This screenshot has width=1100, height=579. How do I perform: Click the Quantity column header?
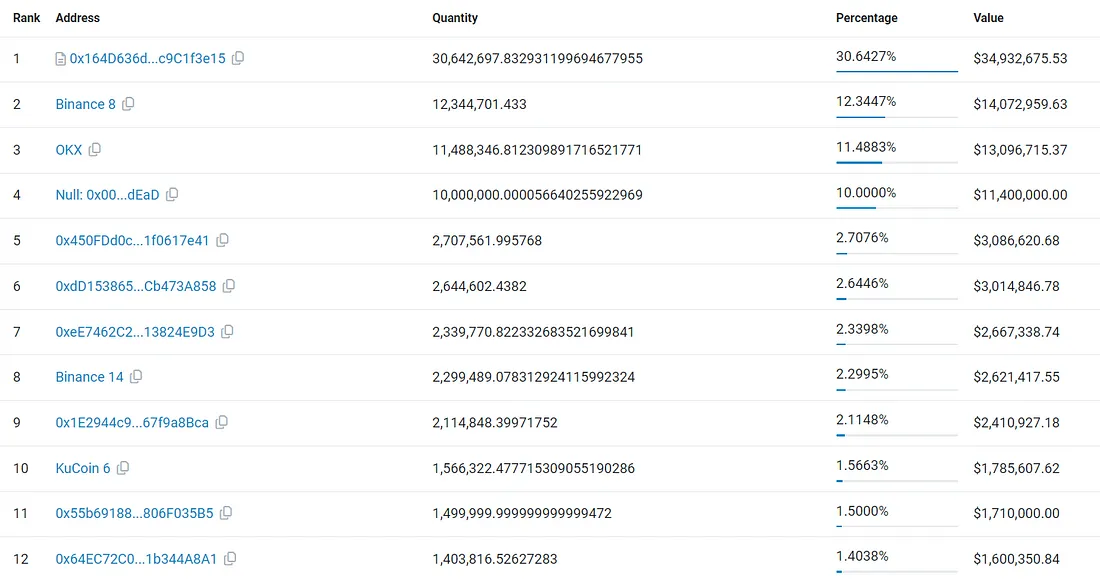click(455, 18)
